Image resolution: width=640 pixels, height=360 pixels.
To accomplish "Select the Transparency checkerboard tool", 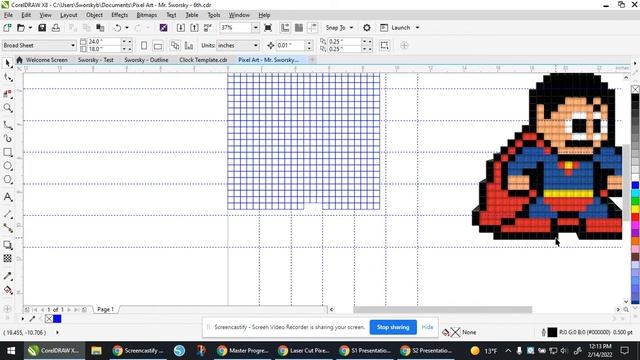I will (8, 258).
